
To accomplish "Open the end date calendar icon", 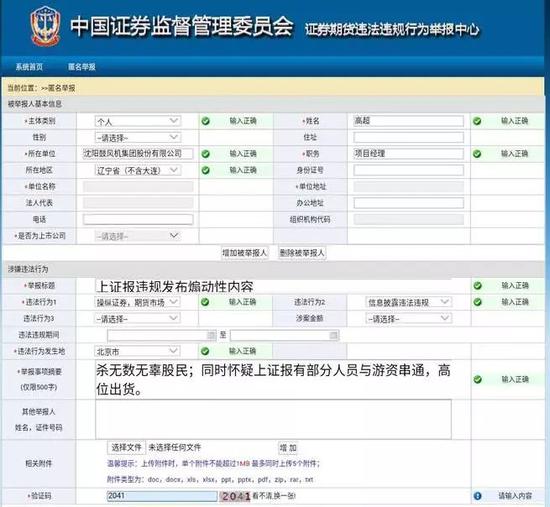I will (334, 335).
